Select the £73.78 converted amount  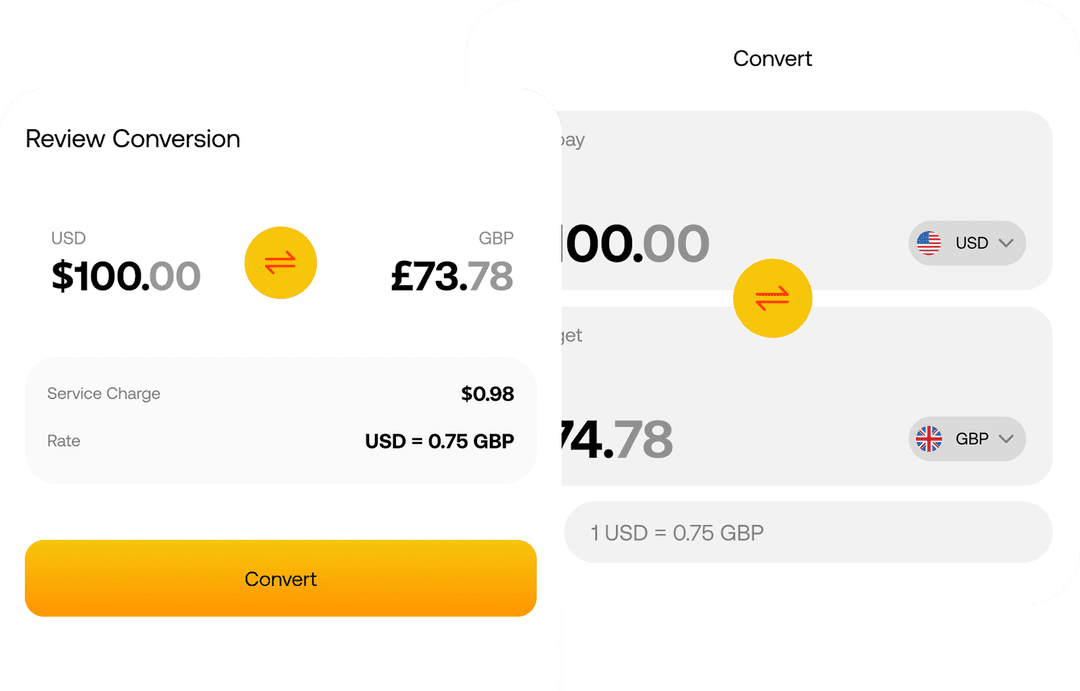click(x=452, y=276)
